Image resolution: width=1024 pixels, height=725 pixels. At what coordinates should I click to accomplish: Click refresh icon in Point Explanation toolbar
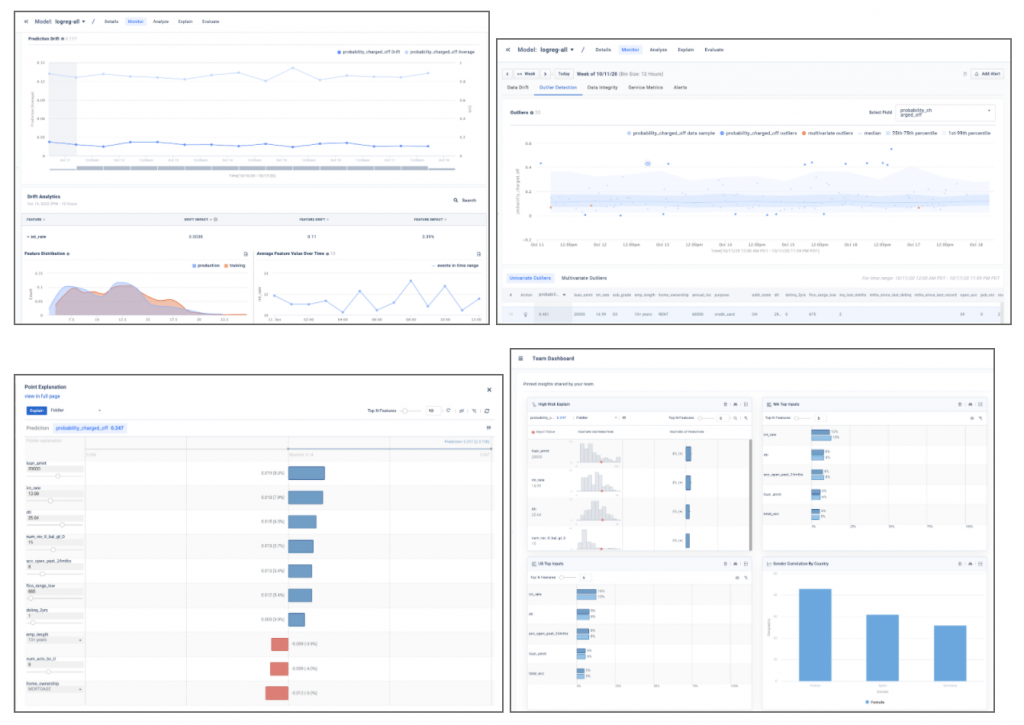487,411
